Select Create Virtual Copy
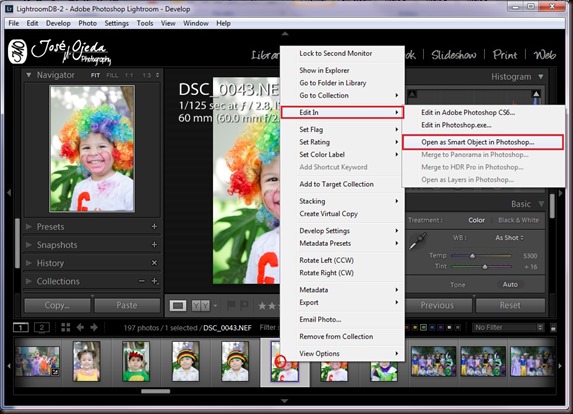The image size is (573, 414). 328,214
